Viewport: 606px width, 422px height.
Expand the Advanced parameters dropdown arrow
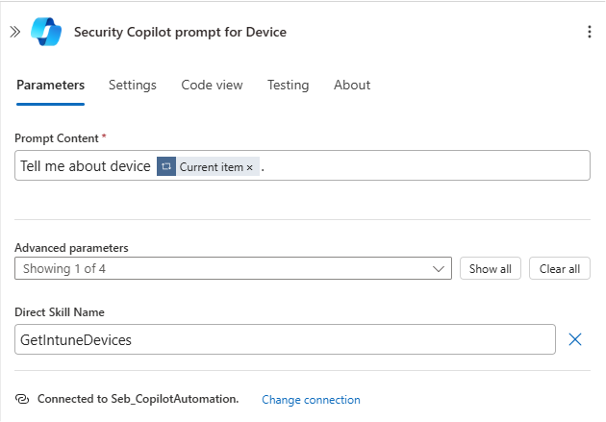point(438,269)
